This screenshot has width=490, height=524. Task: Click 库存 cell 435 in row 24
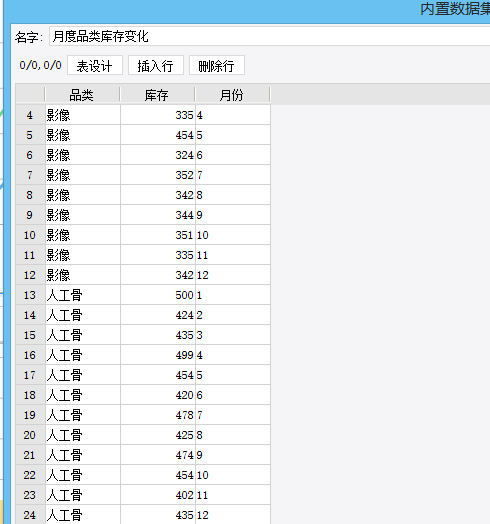tap(158, 515)
